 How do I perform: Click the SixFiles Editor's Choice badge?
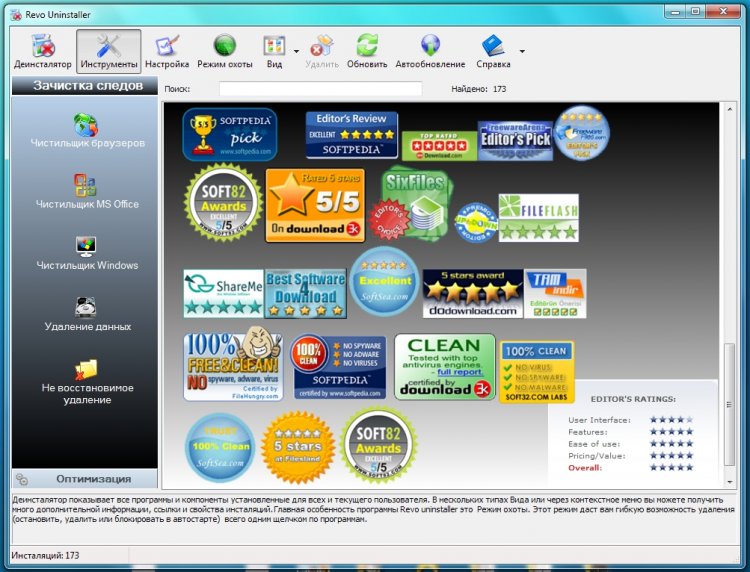tap(410, 203)
